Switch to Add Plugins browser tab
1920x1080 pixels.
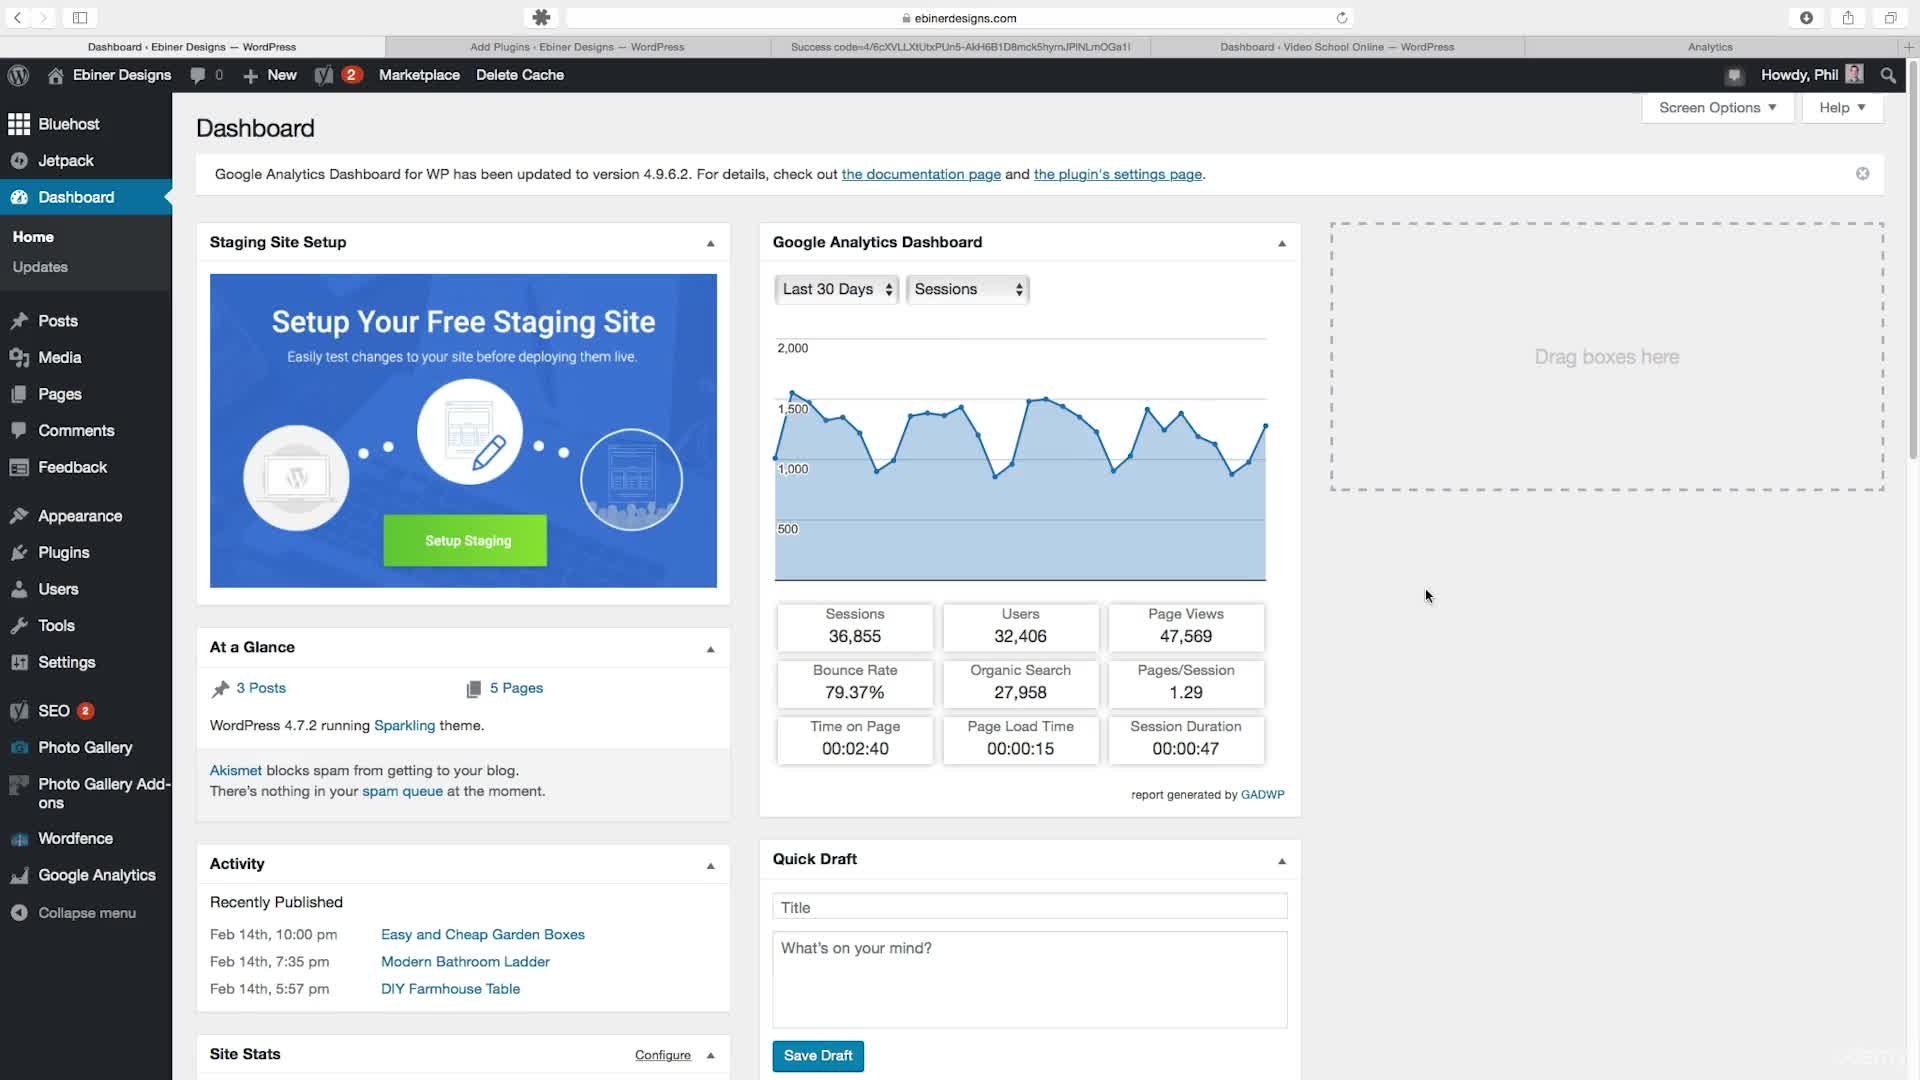577,47
